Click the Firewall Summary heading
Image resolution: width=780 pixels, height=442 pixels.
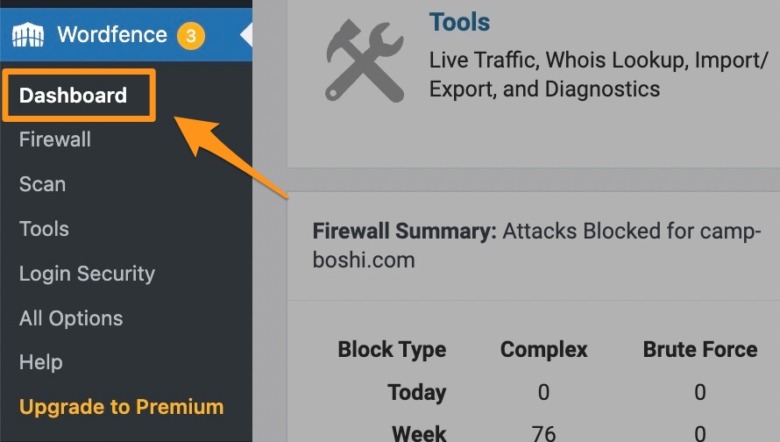point(404,231)
